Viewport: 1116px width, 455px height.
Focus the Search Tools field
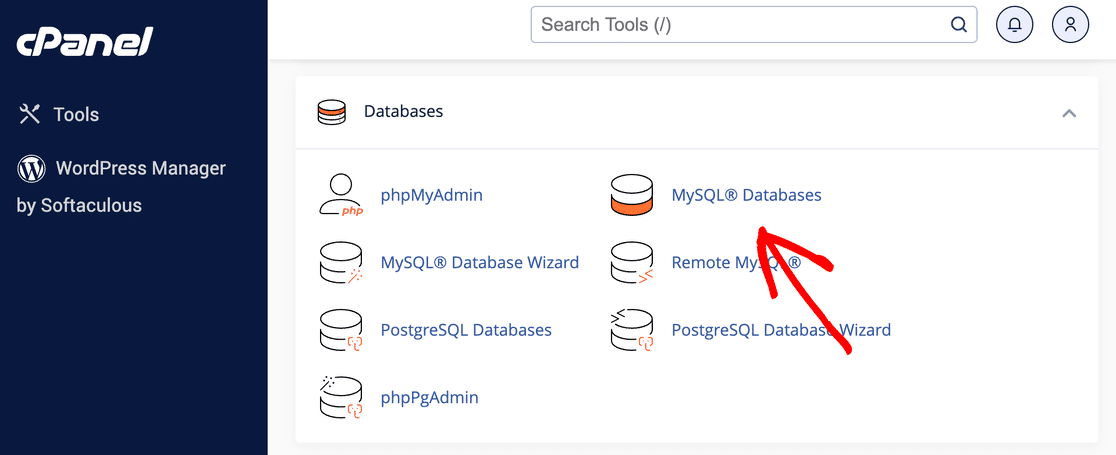point(740,25)
